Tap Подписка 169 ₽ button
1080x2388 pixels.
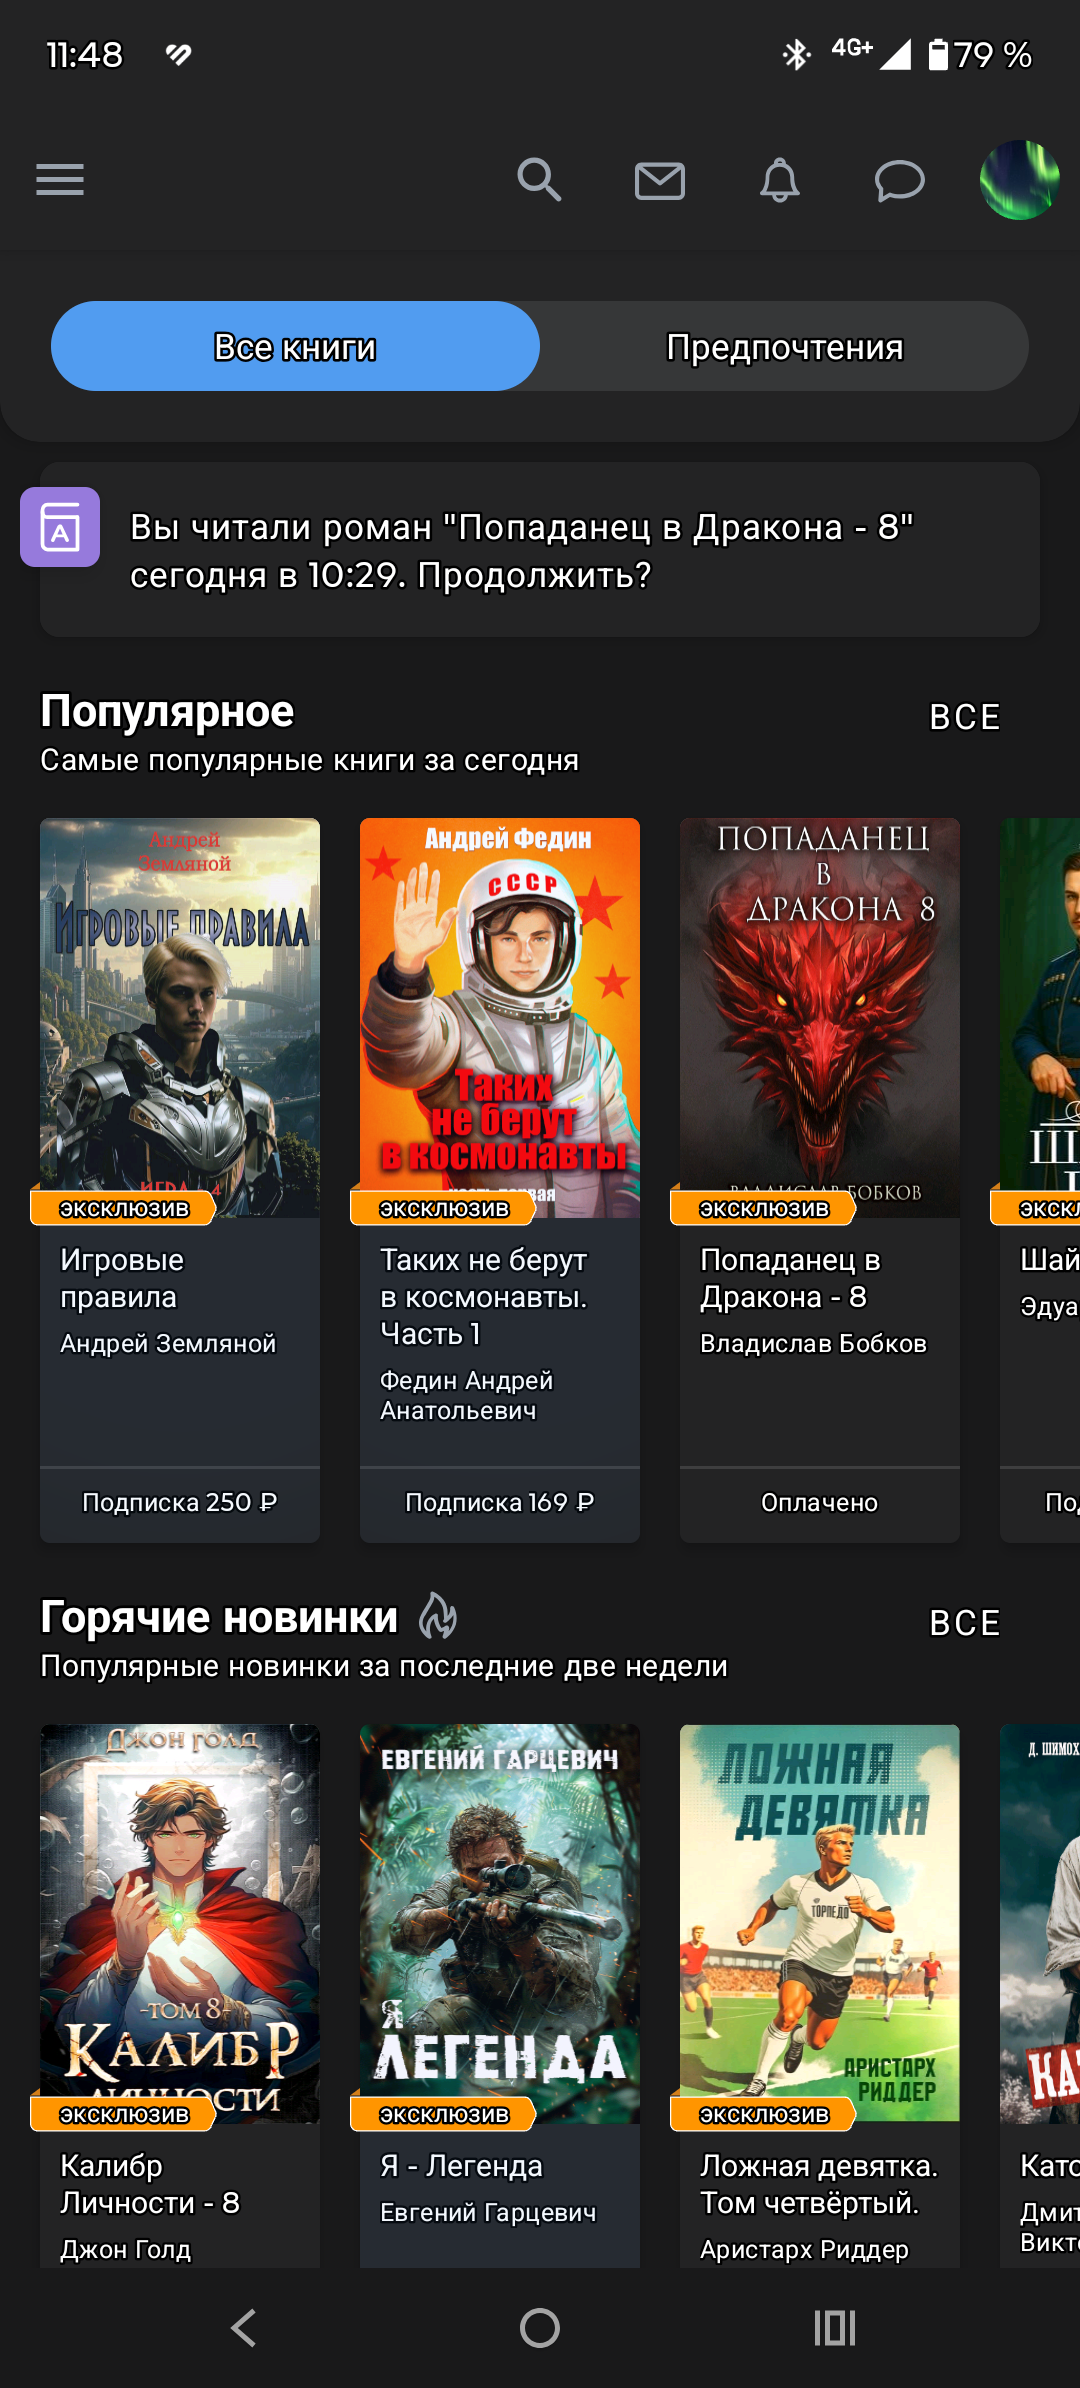pyautogui.click(x=500, y=1504)
